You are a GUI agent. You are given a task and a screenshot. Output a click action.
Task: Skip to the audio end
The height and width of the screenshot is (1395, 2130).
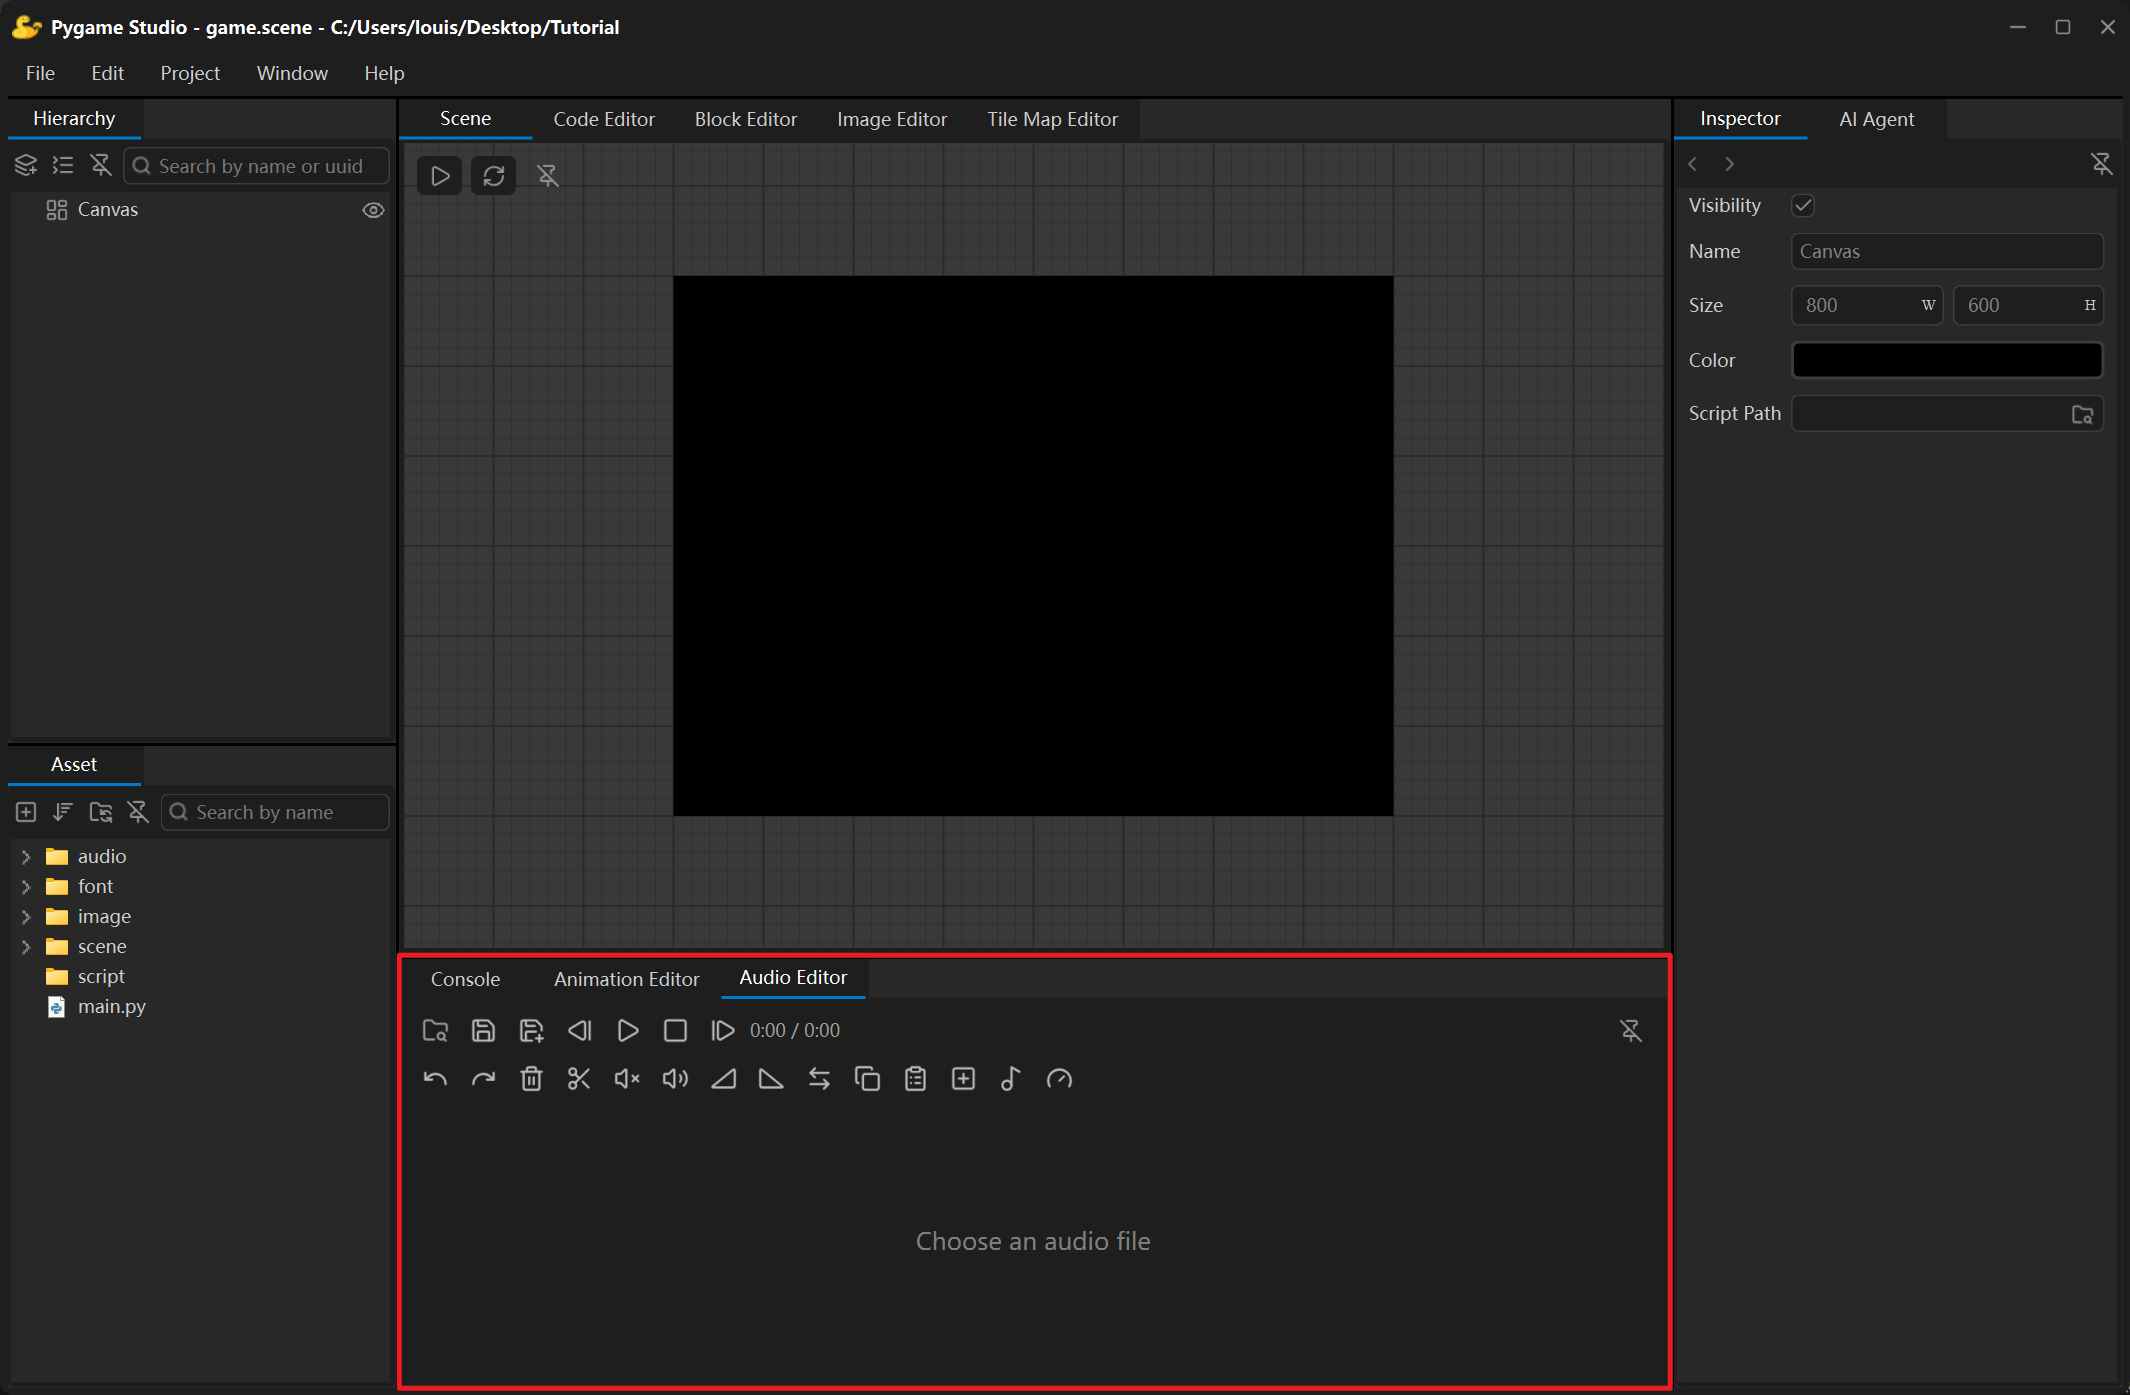pyautogui.click(x=722, y=1031)
